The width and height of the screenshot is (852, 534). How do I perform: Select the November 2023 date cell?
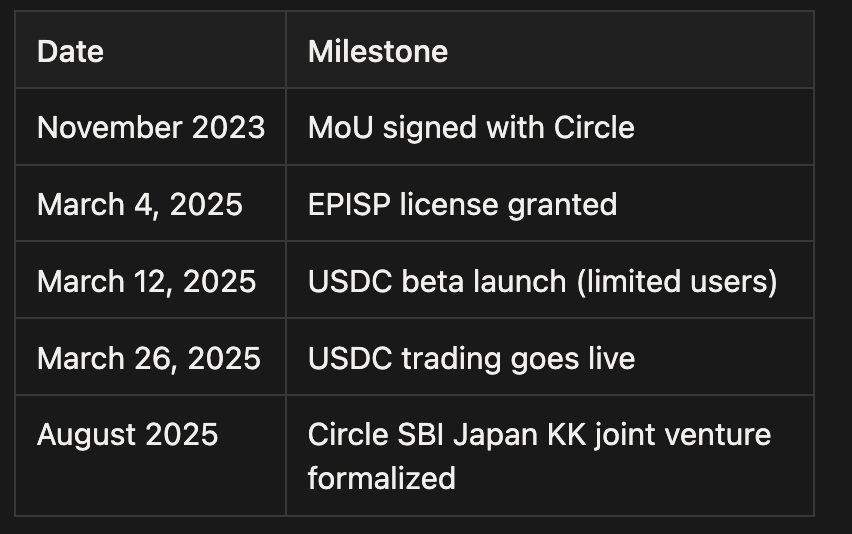[151, 128]
